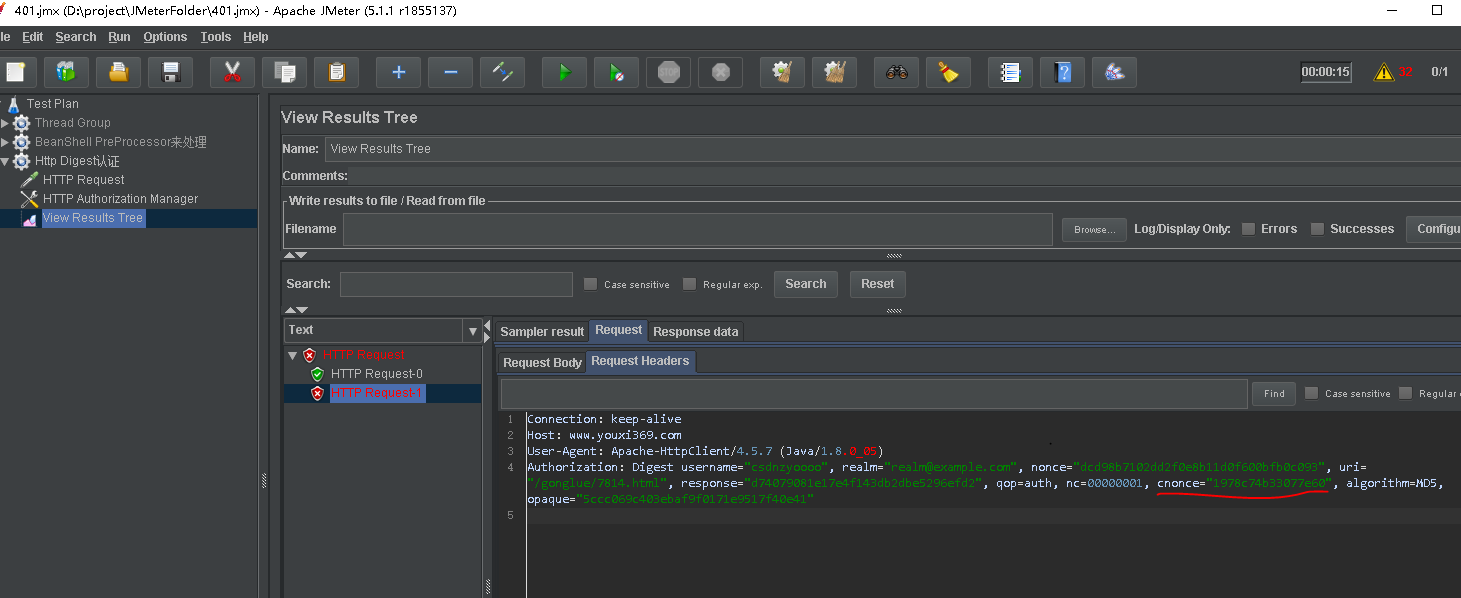This screenshot has height=598, width=1461.
Task: Click the upper panel divider arrows
Action: click(x=296, y=256)
